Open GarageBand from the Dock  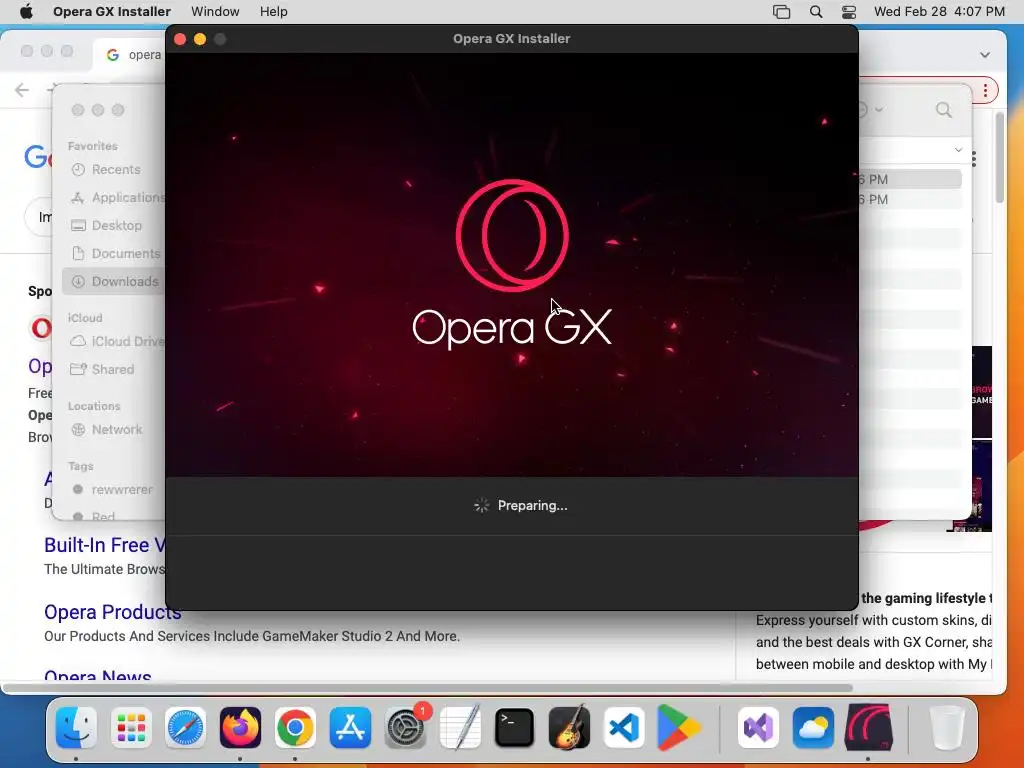pos(569,728)
